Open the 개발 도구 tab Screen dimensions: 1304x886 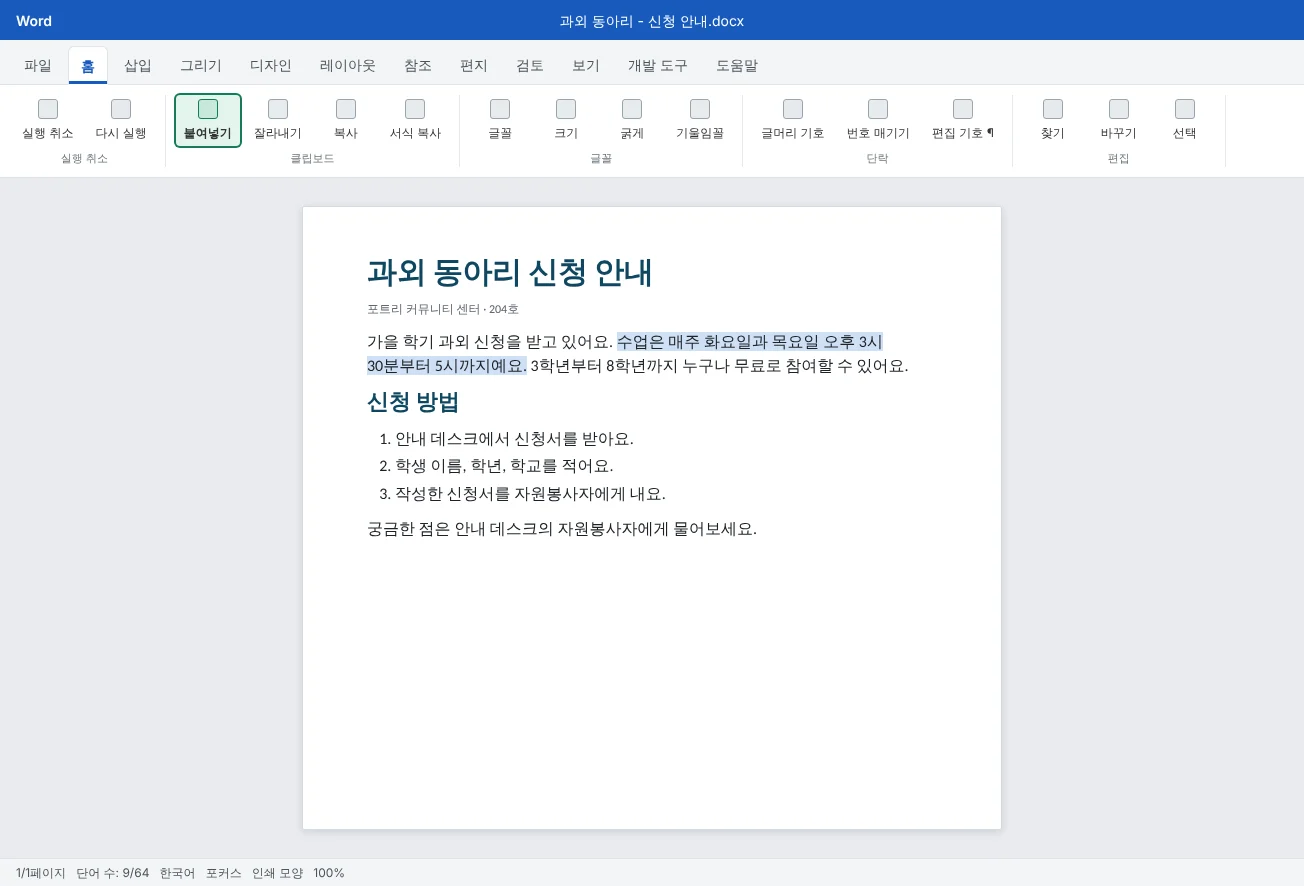[x=658, y=66]
